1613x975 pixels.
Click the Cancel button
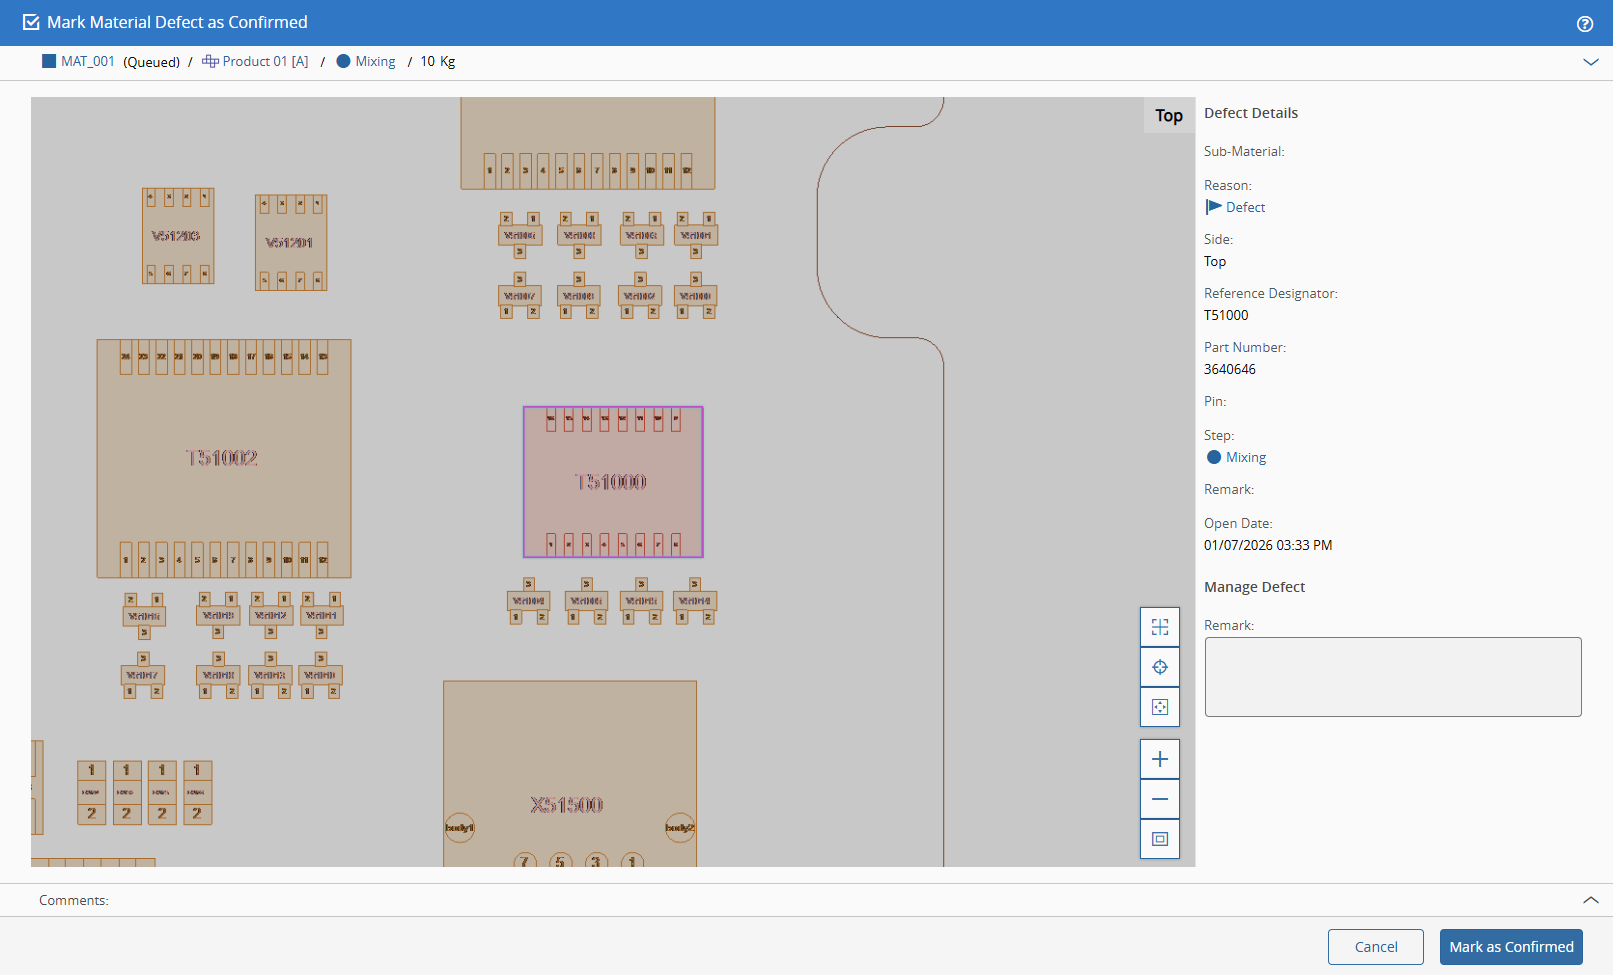[x=1375, y=947]
